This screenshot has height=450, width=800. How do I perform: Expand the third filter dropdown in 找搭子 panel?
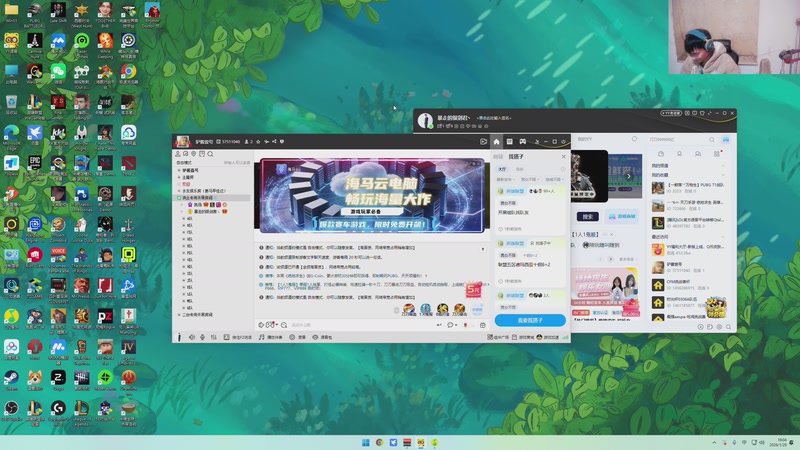[554, 180]
